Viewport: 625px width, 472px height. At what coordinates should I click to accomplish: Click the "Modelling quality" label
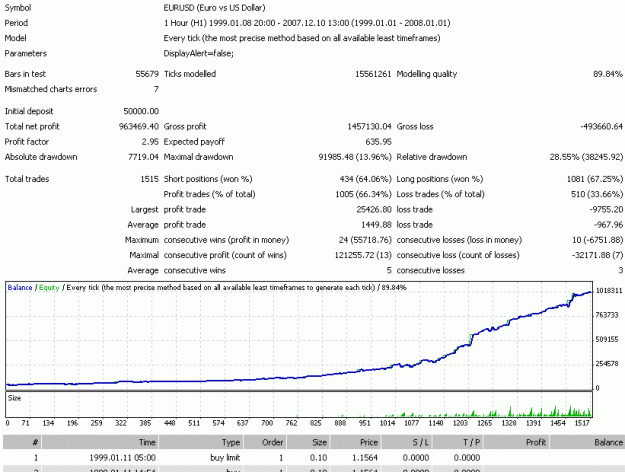click(426, 74)
